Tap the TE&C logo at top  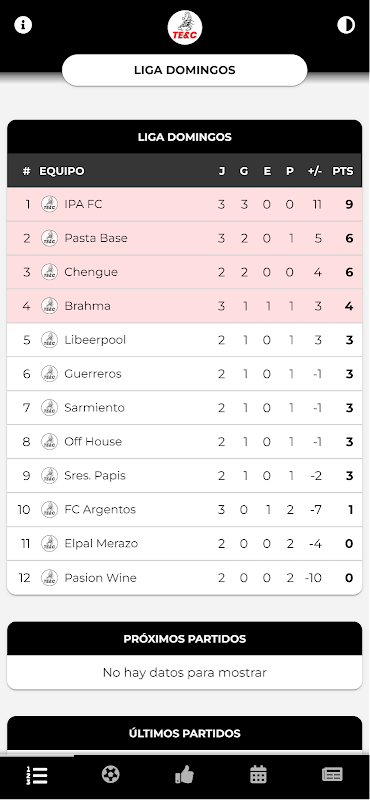pos(185,28)
